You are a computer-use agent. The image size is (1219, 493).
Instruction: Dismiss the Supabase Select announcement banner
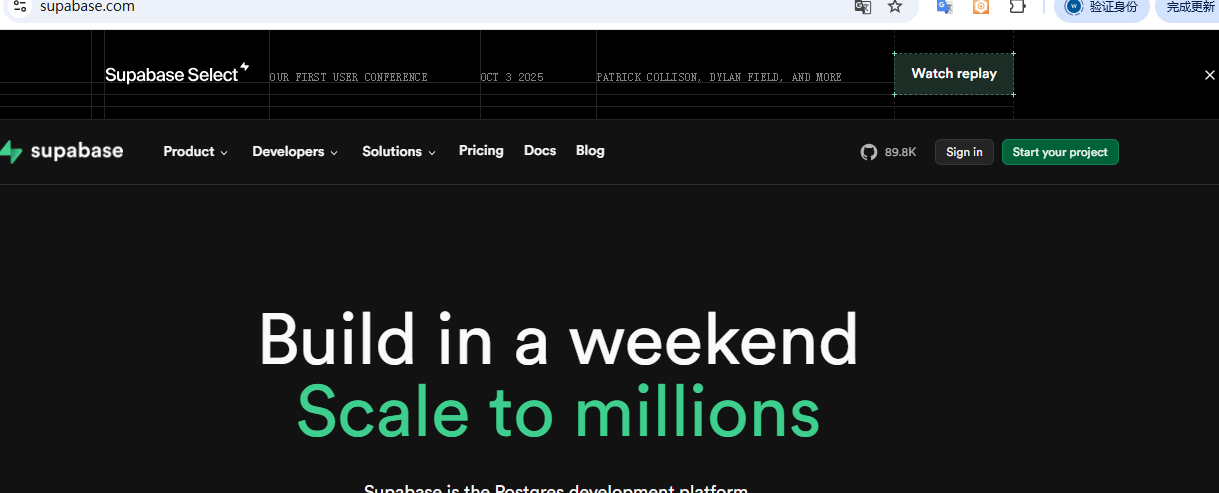(x=1209, y=75)
